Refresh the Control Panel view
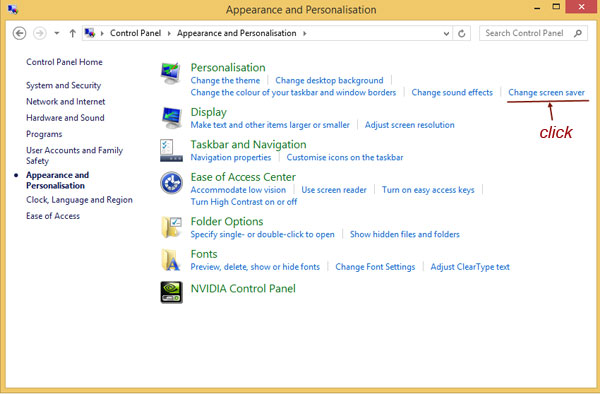 (x=462, y=33)
